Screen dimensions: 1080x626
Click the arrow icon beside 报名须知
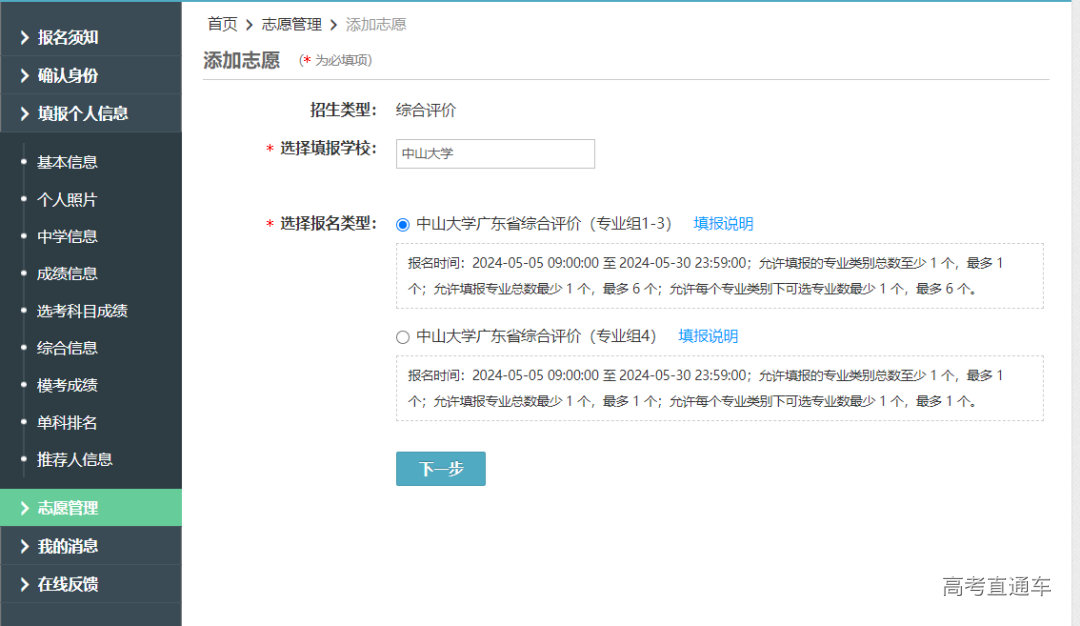tap(23, 37)
